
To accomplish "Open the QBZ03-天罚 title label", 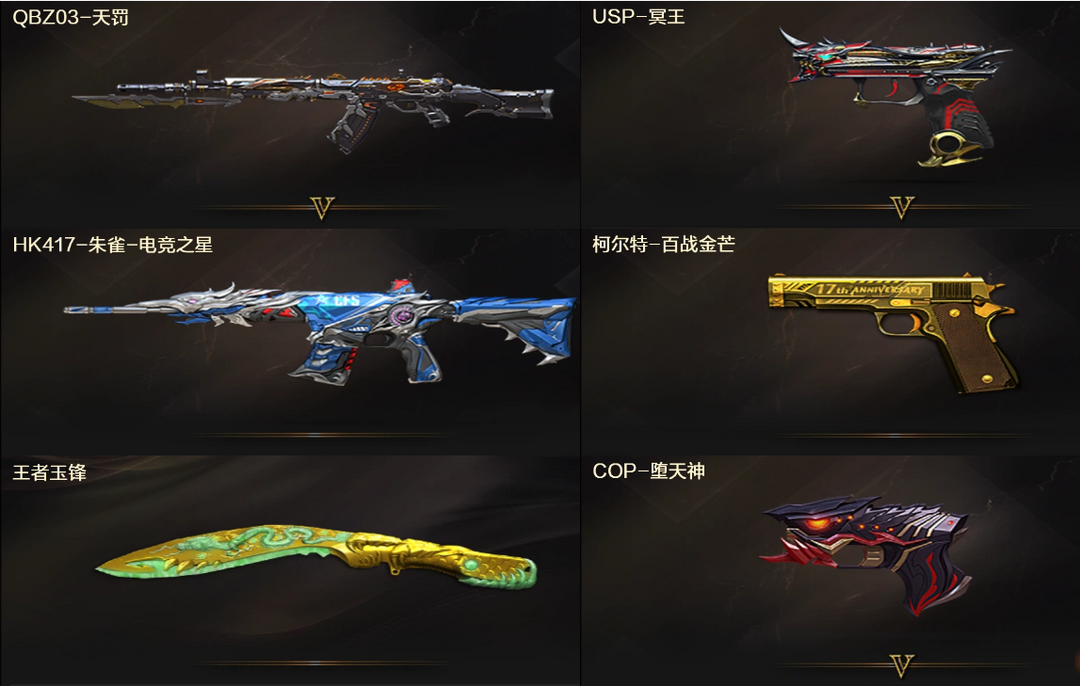I will tap(71, 17).
